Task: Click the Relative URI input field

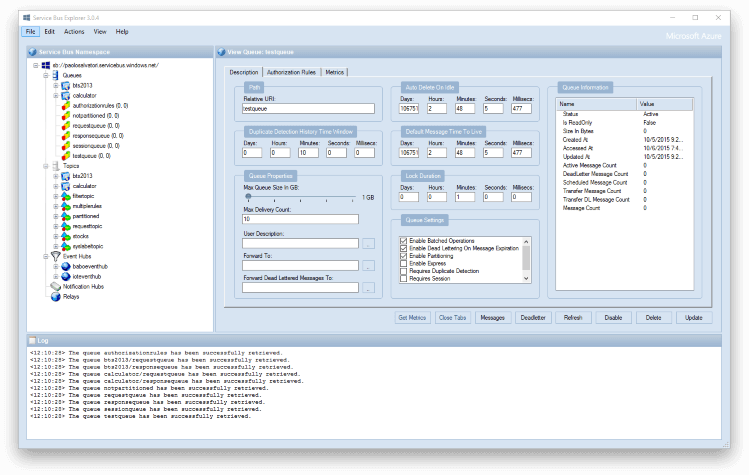Action: point(308,108)
